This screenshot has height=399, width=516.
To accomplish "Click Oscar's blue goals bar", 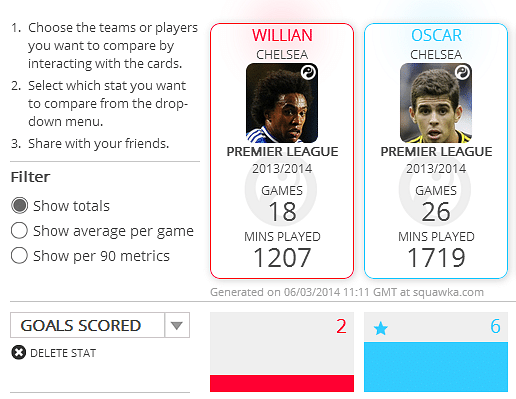I will 436,367.
